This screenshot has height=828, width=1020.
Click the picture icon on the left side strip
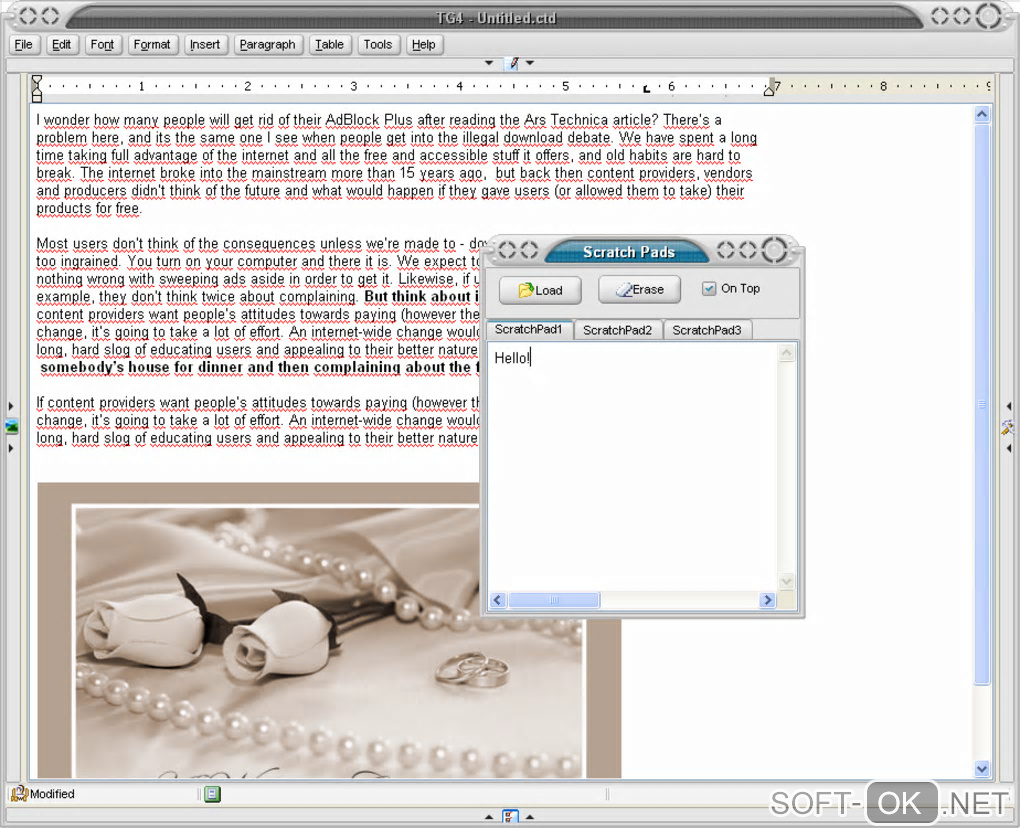(11, 427)
